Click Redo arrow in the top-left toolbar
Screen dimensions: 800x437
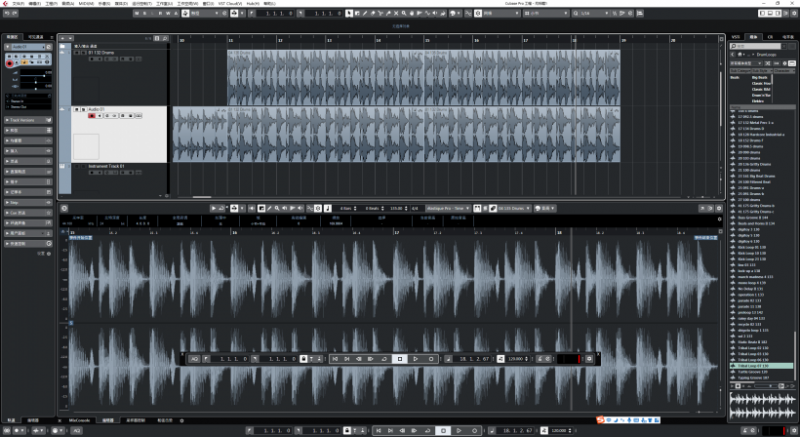pos(15,13)
